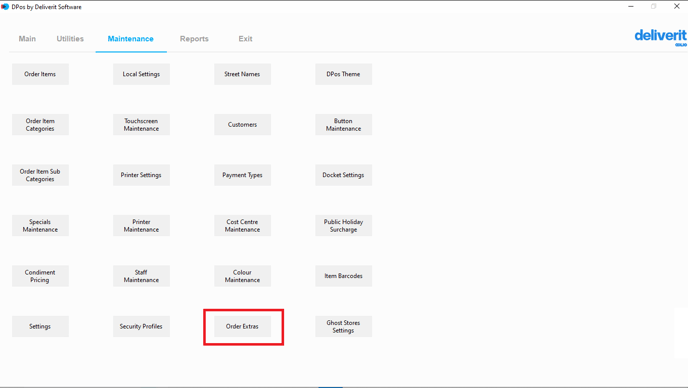Click the deliverit logo
This screenshot has height=388, width=688.
coord(660,37)
